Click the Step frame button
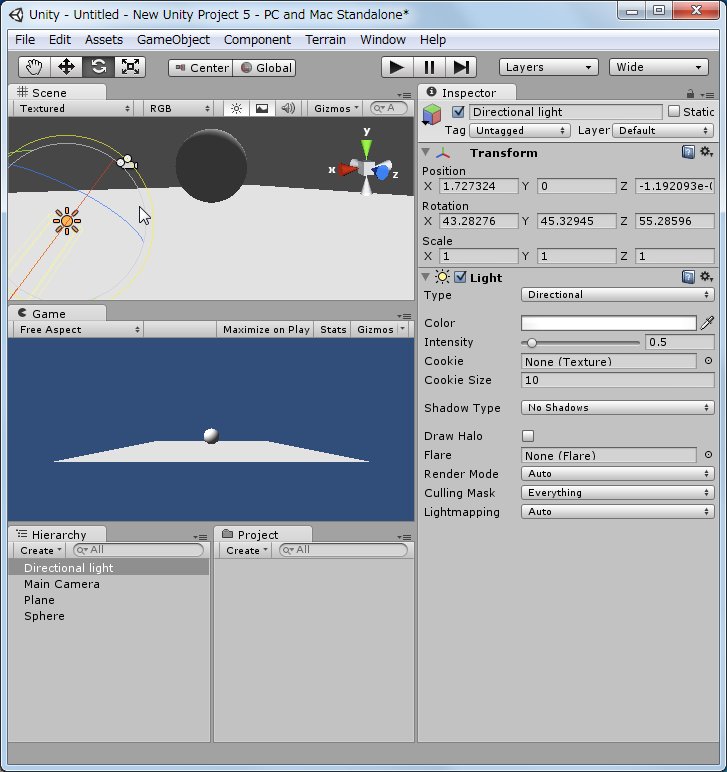The image size is (727, 772). pos(460,67)
